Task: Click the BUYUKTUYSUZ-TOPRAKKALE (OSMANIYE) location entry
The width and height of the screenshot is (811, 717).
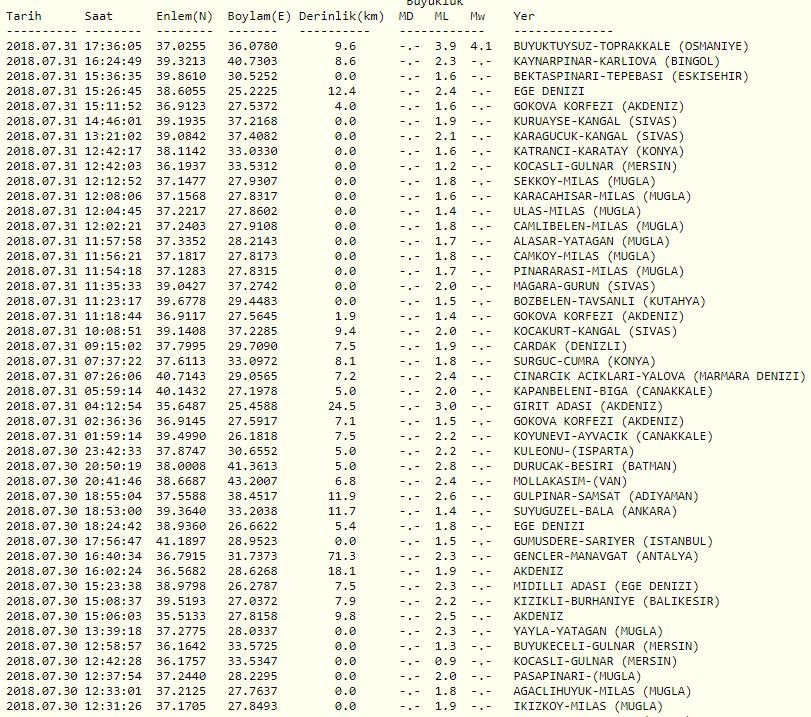Action: 630,47
